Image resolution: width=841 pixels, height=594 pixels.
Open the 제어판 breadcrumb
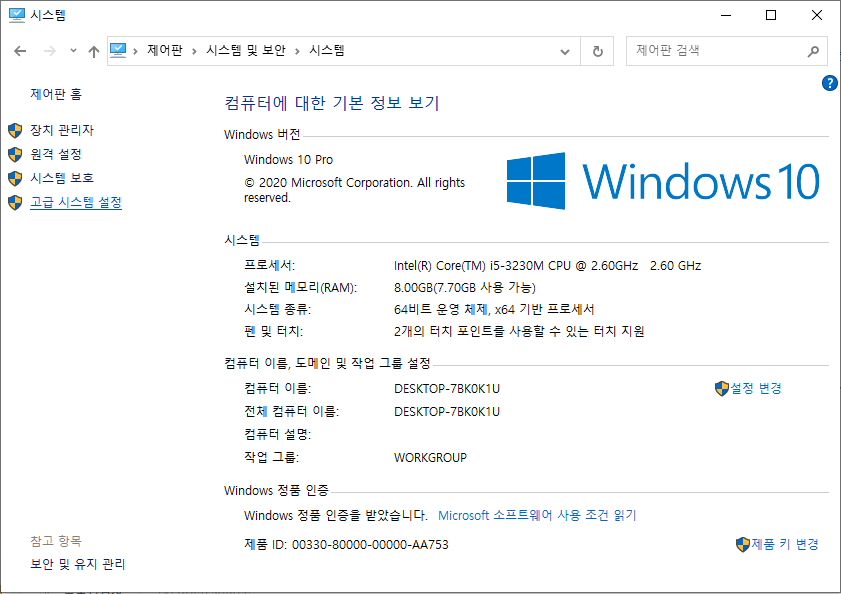click(x=165, y=50)
